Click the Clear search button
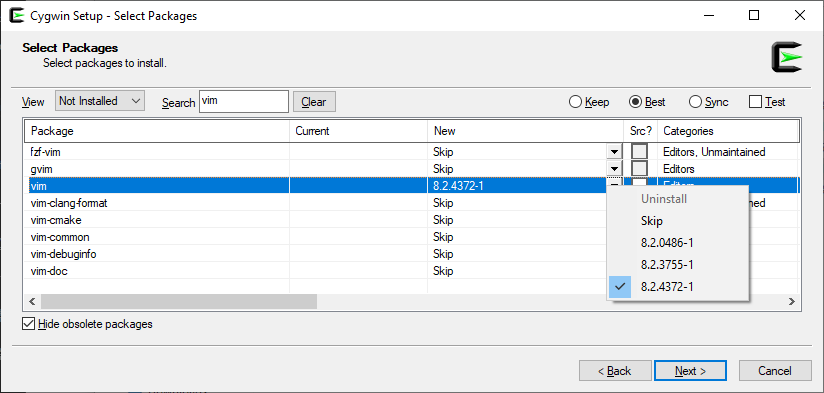824x393 pixels. pyautogui.click(x=314, y=102)
